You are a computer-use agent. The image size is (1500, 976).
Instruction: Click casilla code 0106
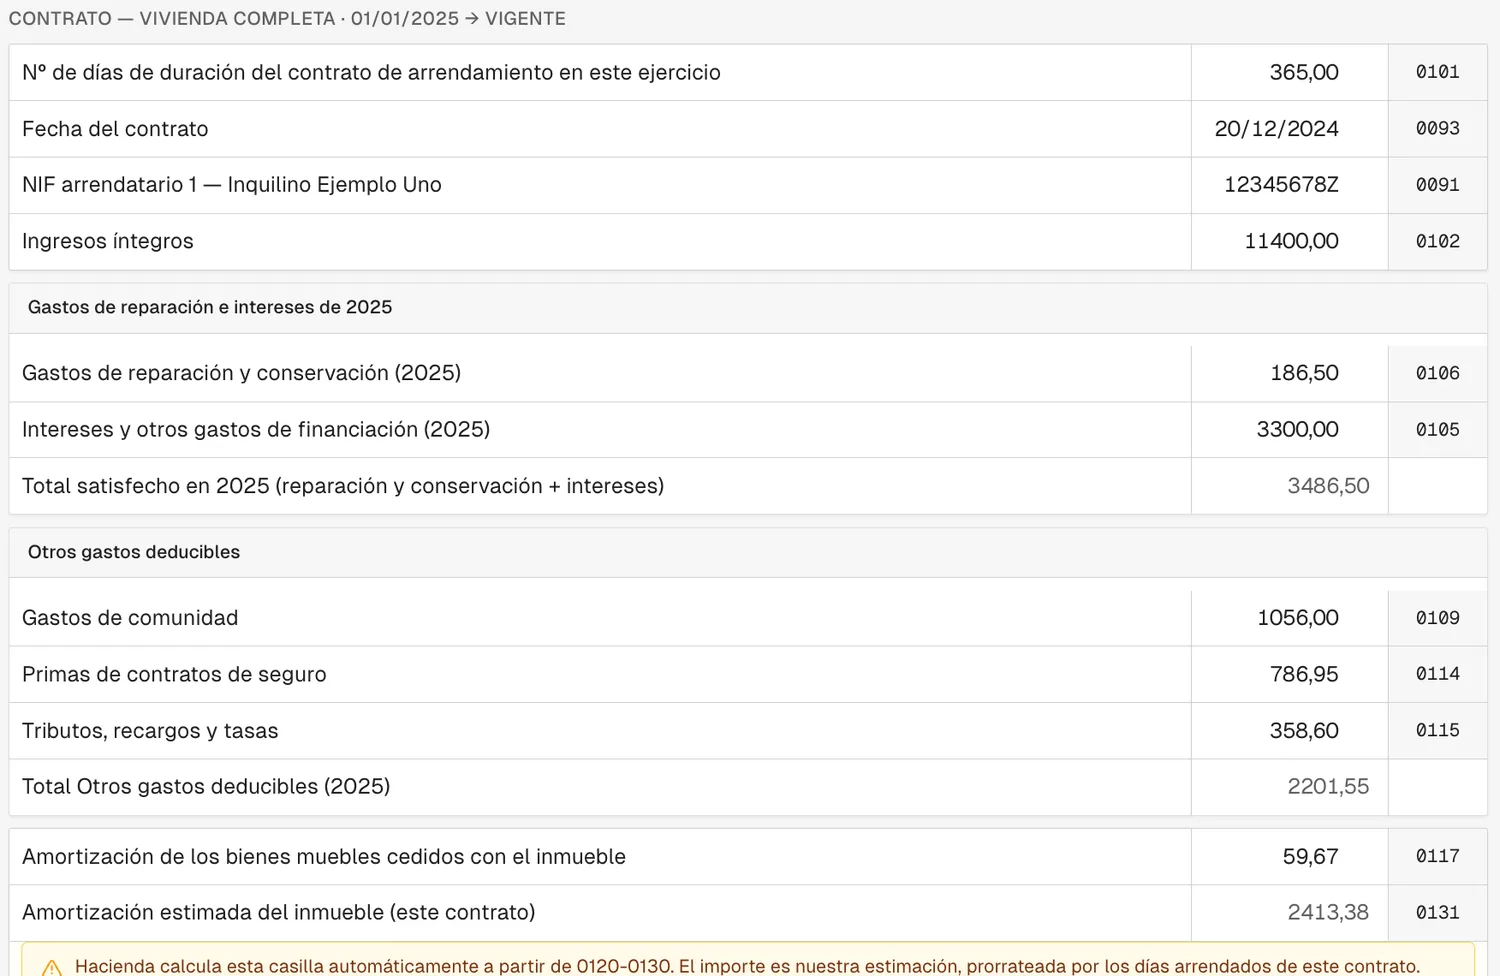(1438, 373)
